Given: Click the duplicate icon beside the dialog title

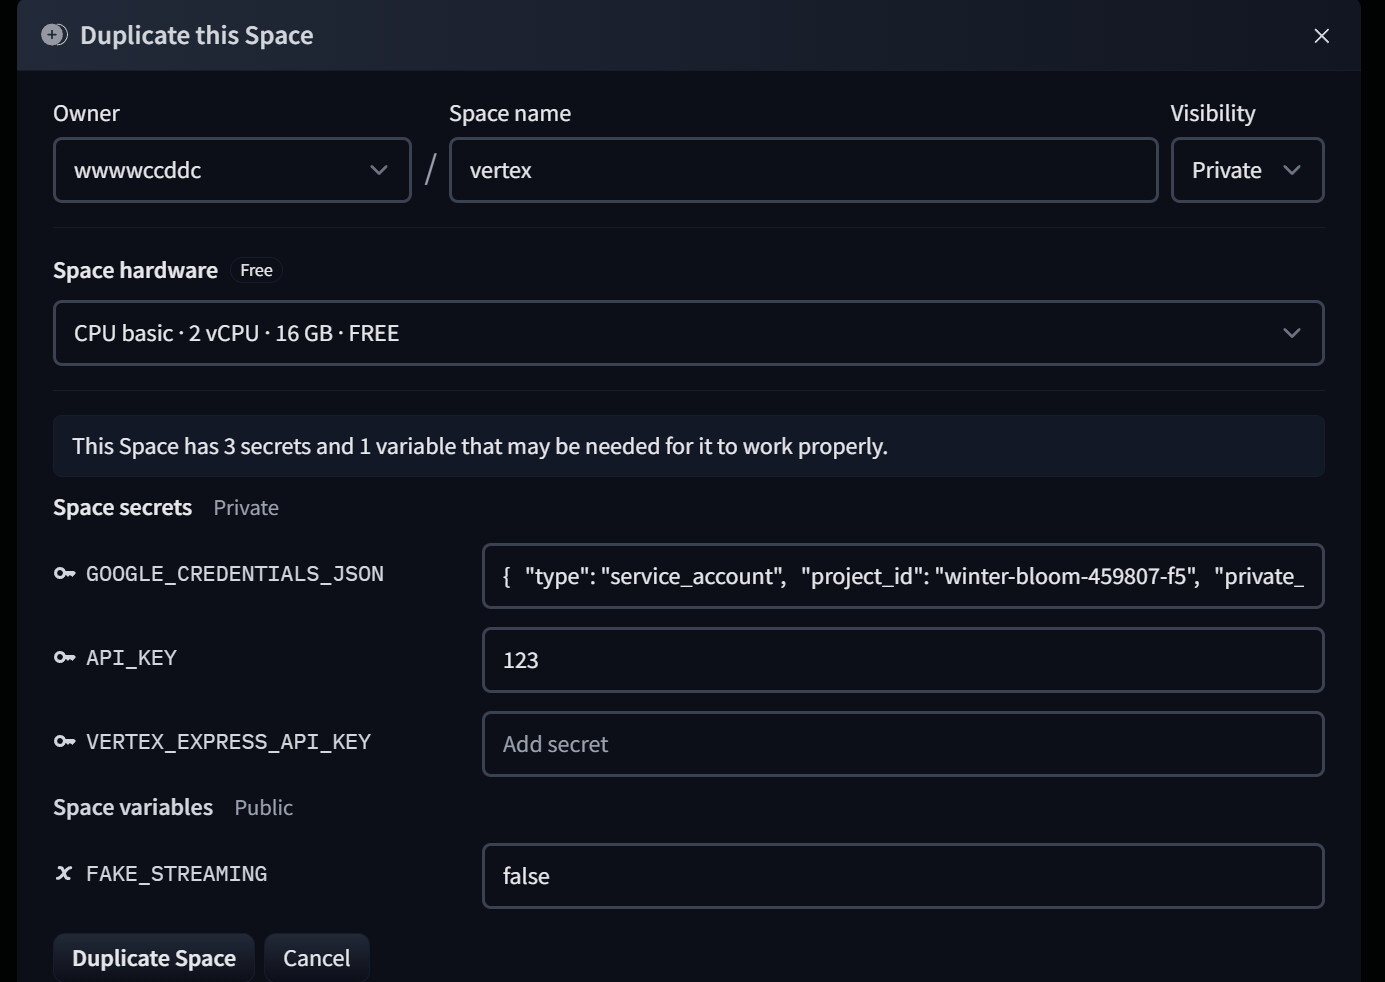Looking at the screenshot, I should click(x=54, y=35).
